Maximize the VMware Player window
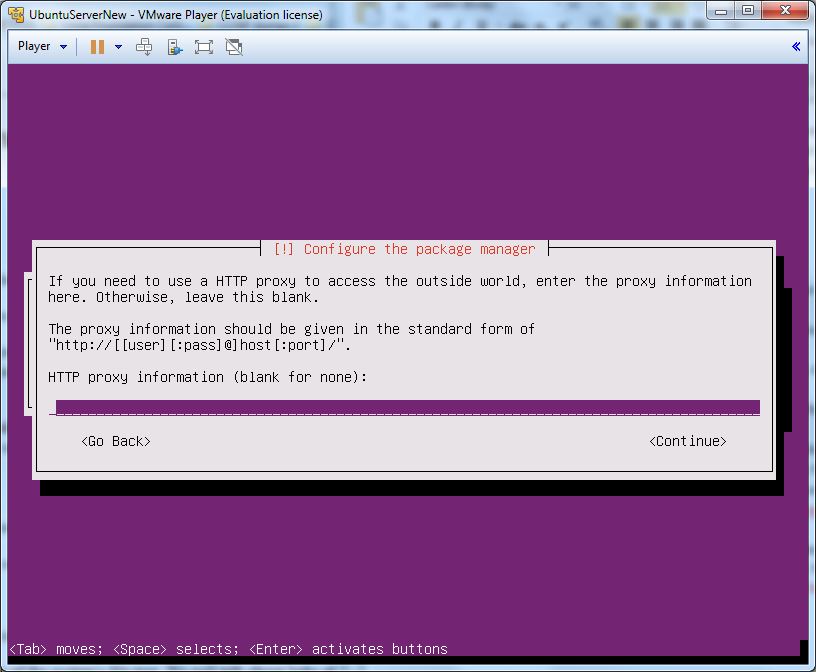 pos(748,11)
